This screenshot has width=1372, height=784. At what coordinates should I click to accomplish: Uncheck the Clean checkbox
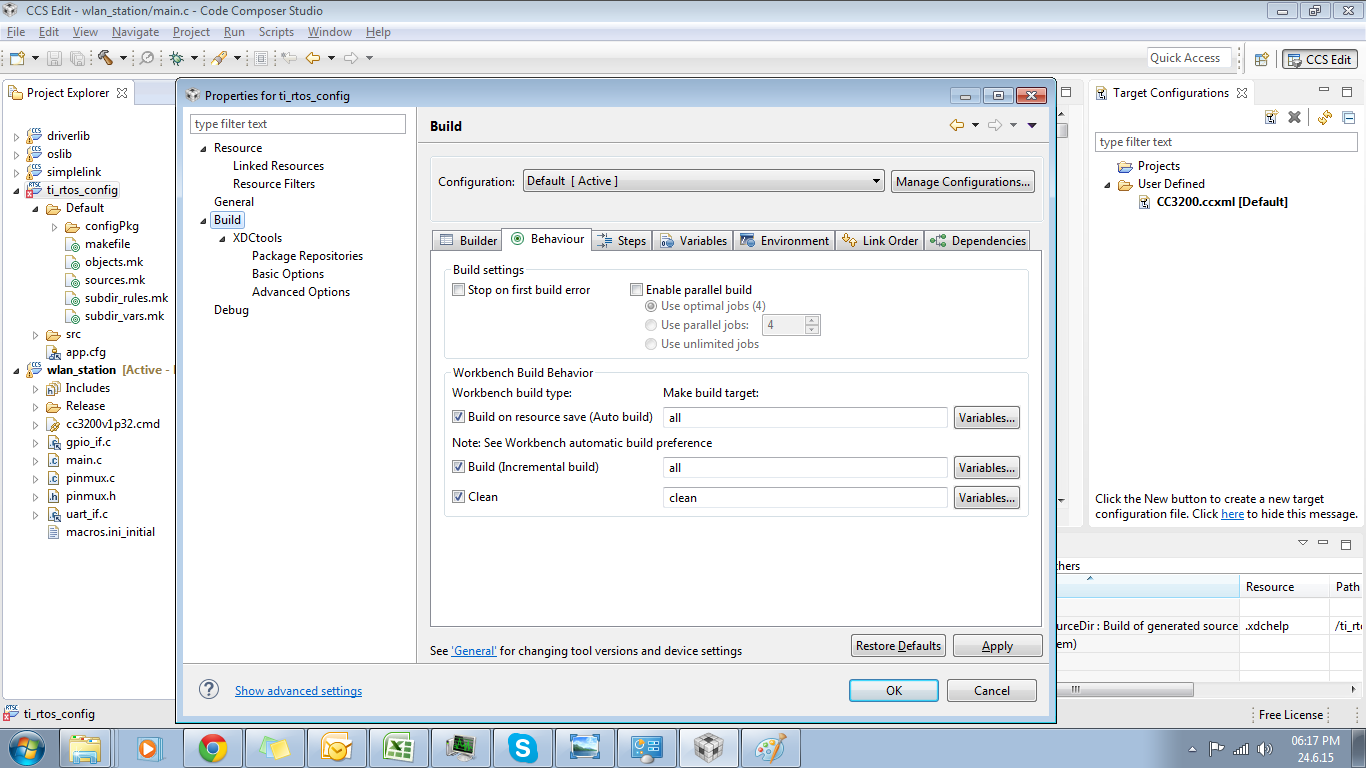click(x=459, y=497)
